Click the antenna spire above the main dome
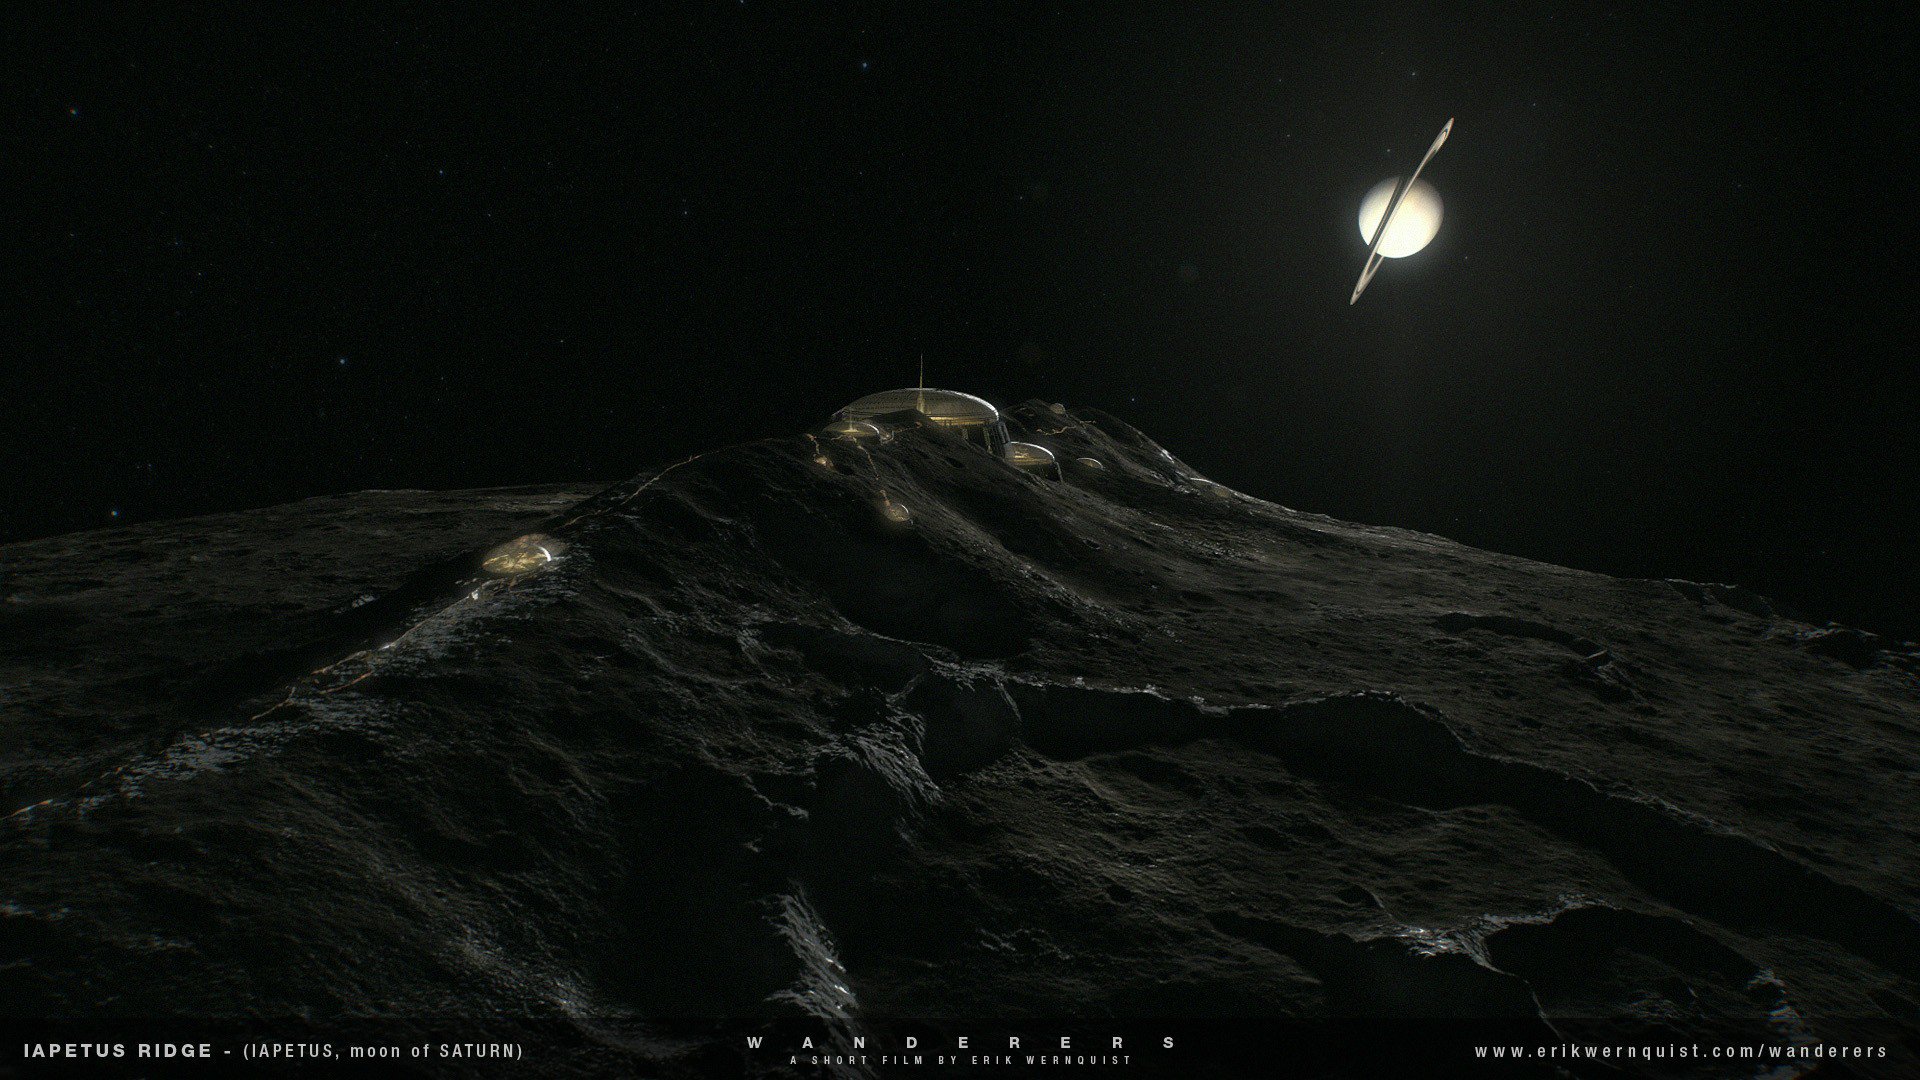Viewport: 1920px width, 1080px height. click(921, 372)
